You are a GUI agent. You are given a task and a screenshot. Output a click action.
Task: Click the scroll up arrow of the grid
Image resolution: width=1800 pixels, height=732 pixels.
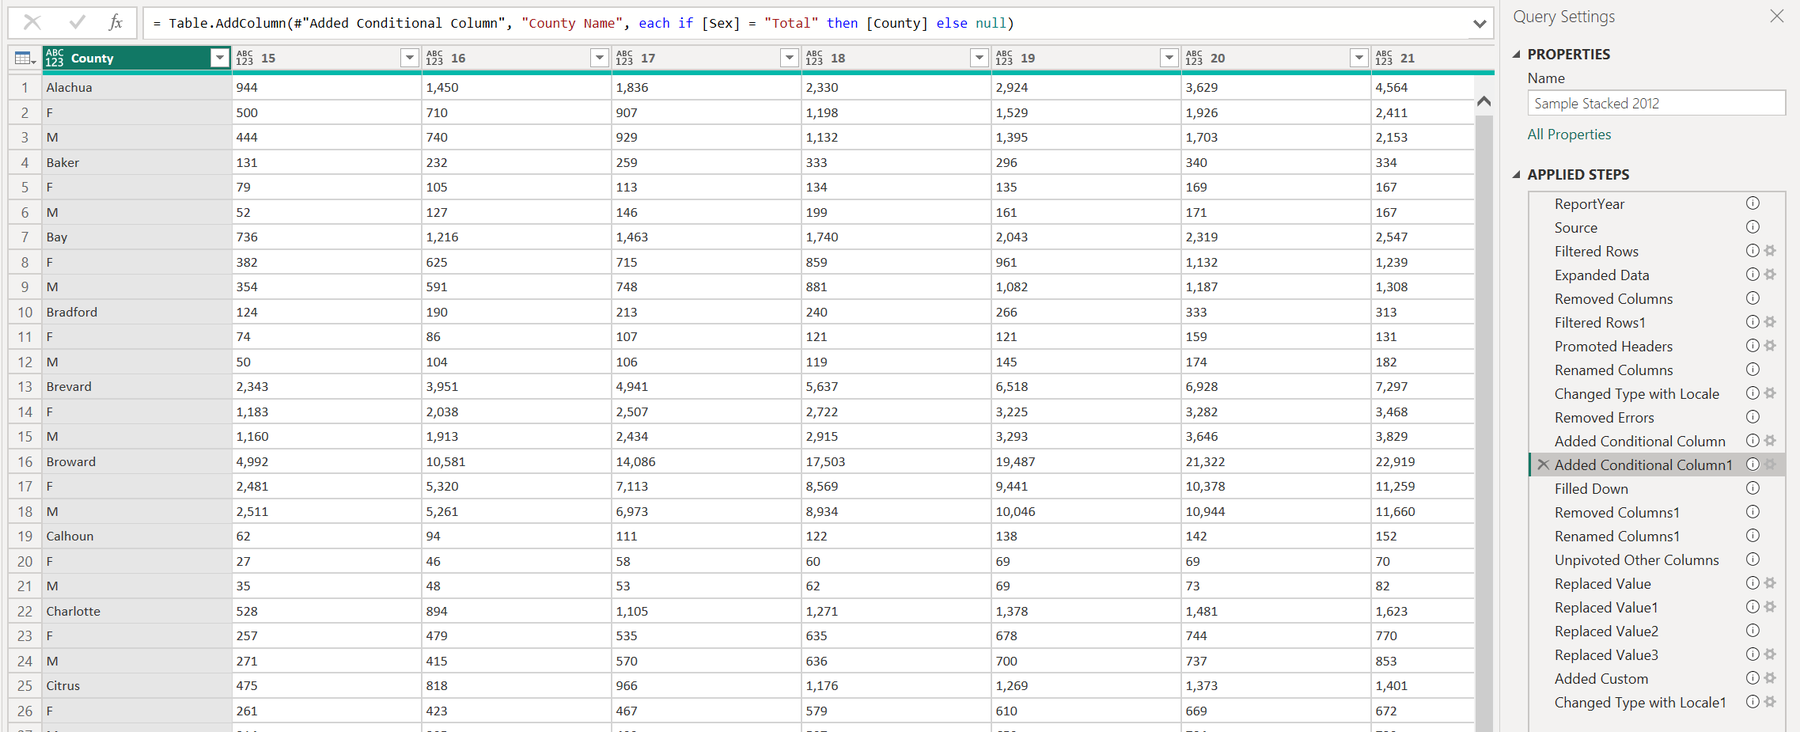(x=1484, y=101)
